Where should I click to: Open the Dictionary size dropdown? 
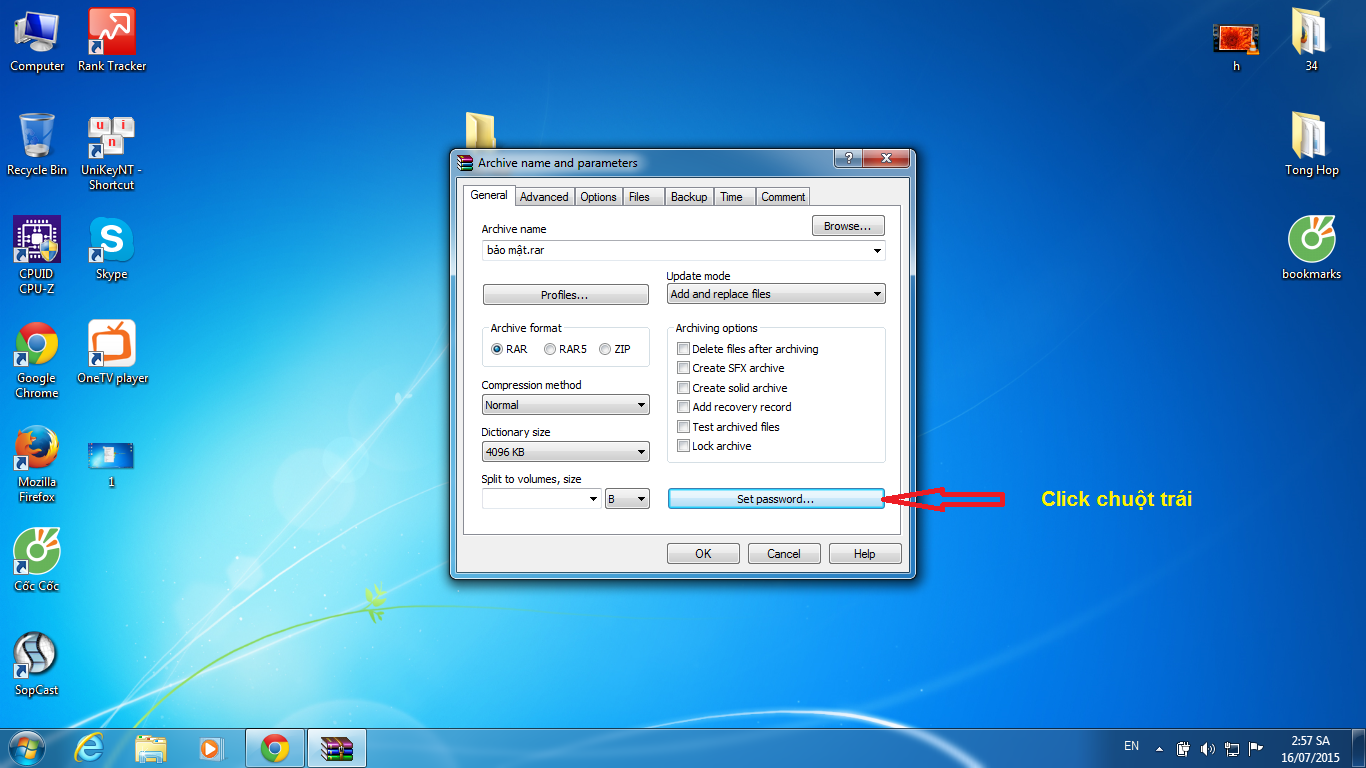coord(565,452)
